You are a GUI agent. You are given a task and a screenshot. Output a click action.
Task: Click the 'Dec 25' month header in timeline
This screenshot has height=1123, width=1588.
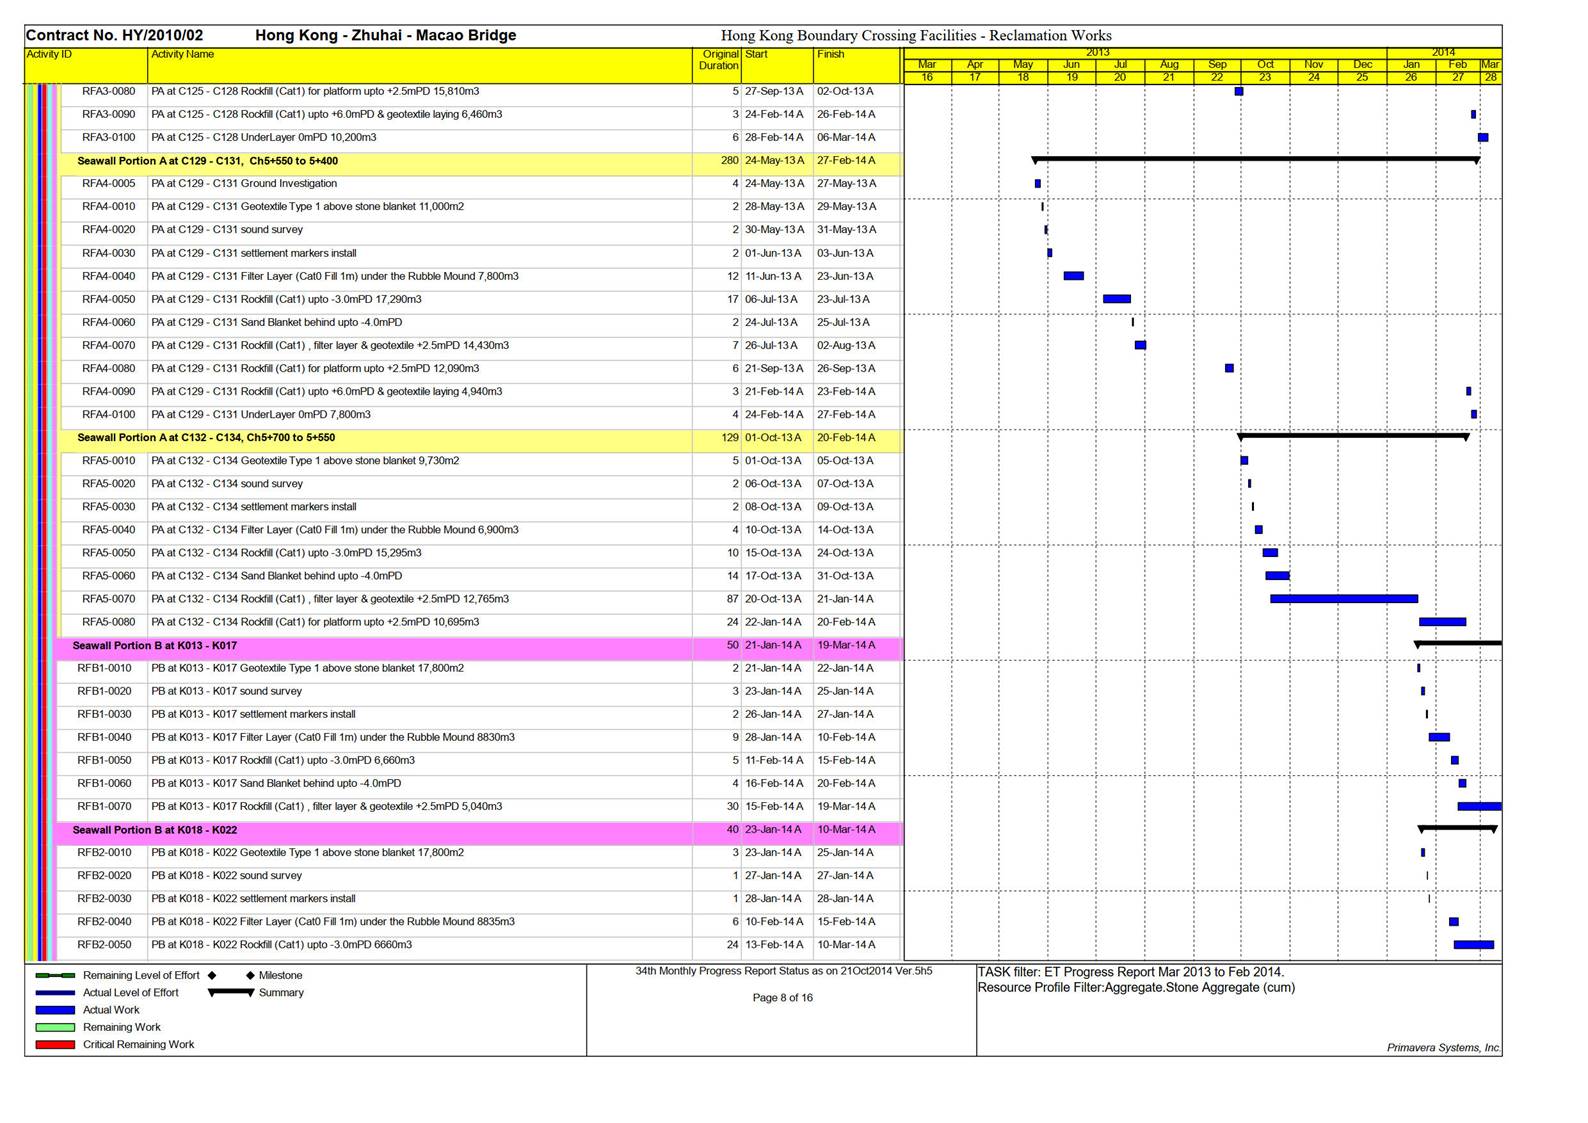[1362, 70]
